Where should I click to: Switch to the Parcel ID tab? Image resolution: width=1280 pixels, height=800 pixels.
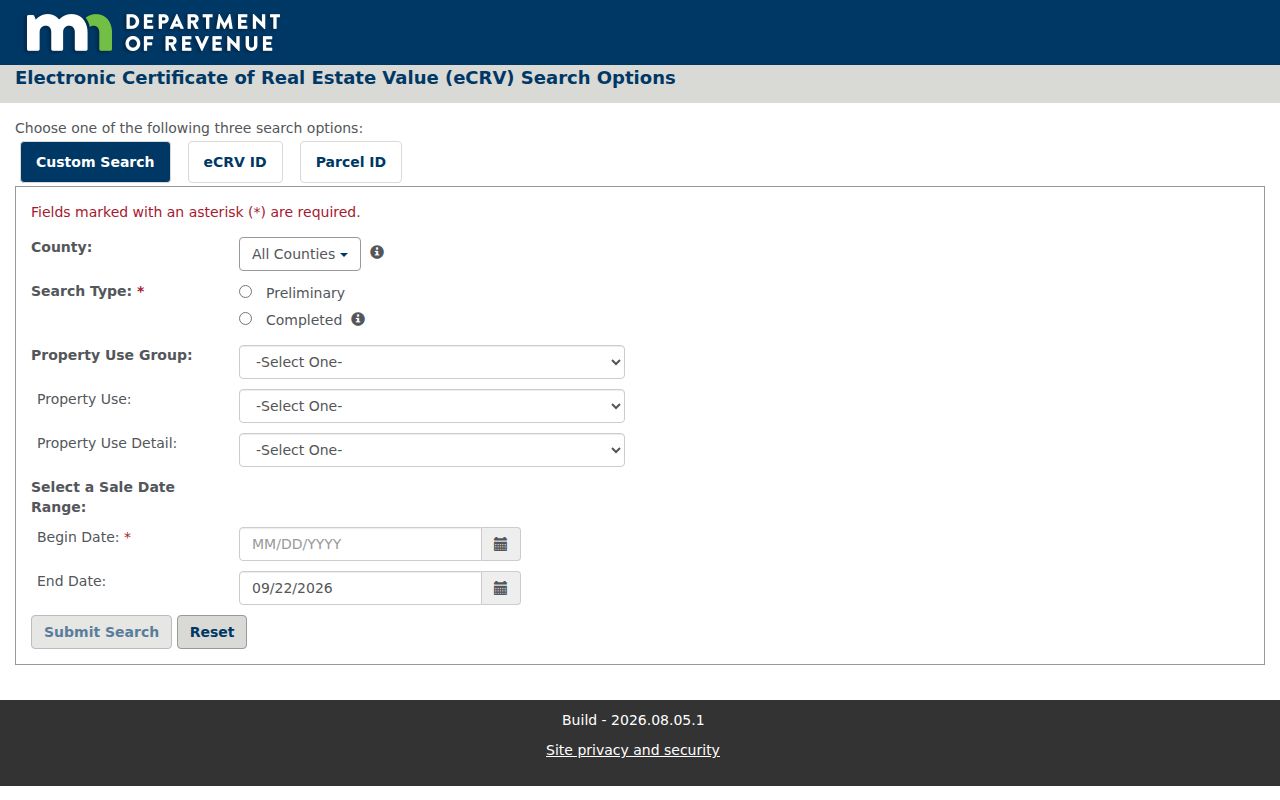(x=351, y=162)
